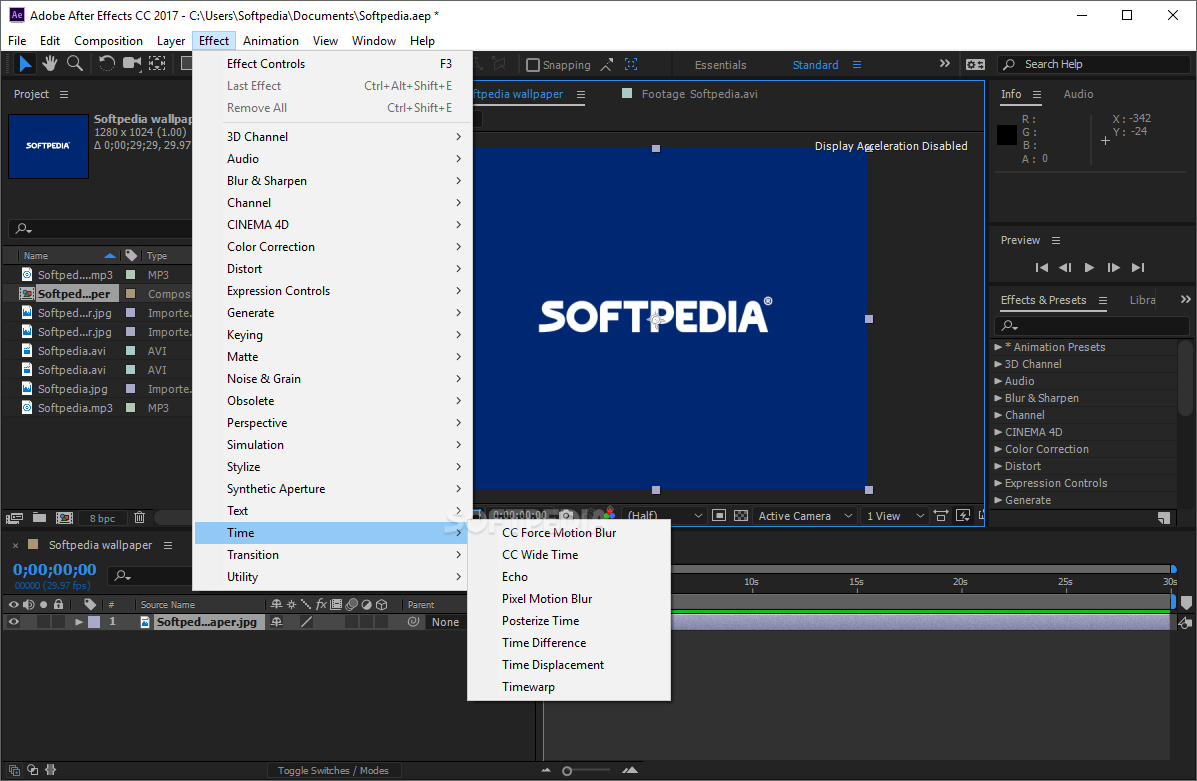This screenshot has width=1197, height=781.
Task: Step forward one frame in Preview
Action: pos(1114,267)
